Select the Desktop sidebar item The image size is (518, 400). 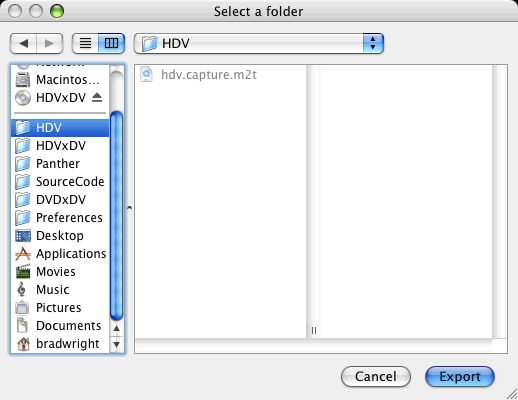pyautogui.click(x=60, y=236)
